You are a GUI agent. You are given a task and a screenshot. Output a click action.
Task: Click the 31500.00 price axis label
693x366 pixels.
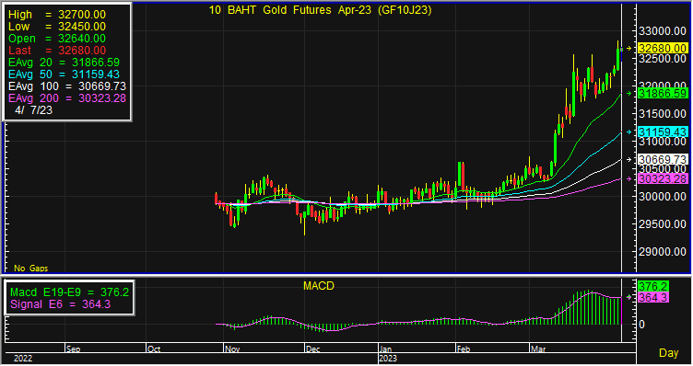[663, 114]
